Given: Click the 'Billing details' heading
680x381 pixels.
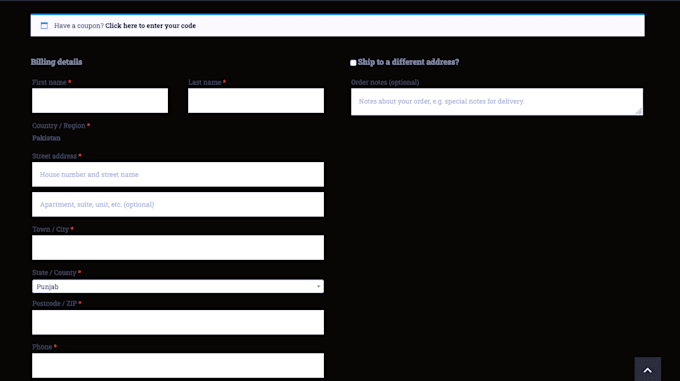Looking at the screenshot, I should tap(56, 62).
